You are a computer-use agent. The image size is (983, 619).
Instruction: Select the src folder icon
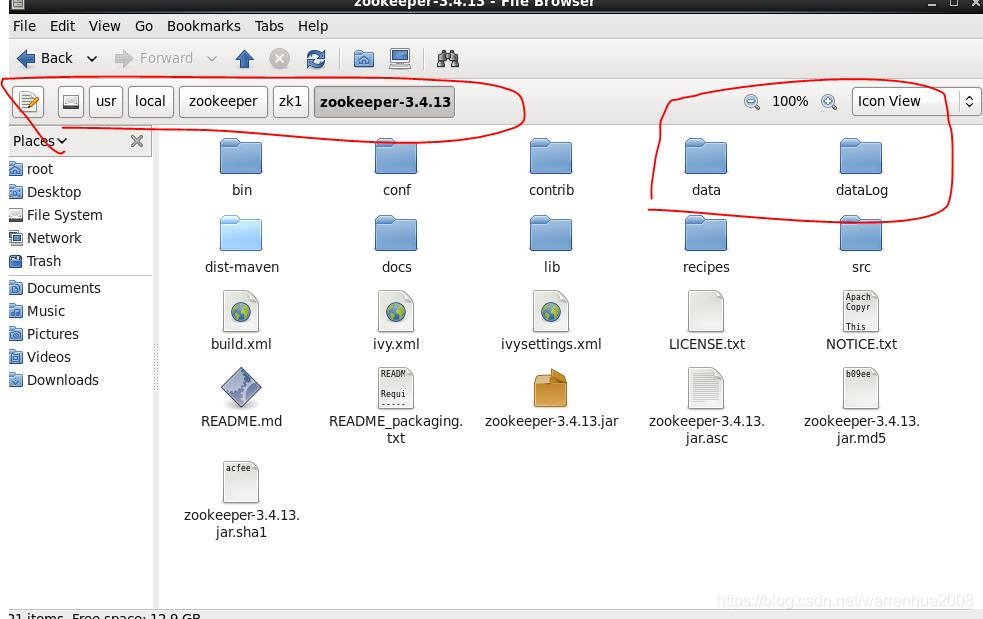(861, 233)
